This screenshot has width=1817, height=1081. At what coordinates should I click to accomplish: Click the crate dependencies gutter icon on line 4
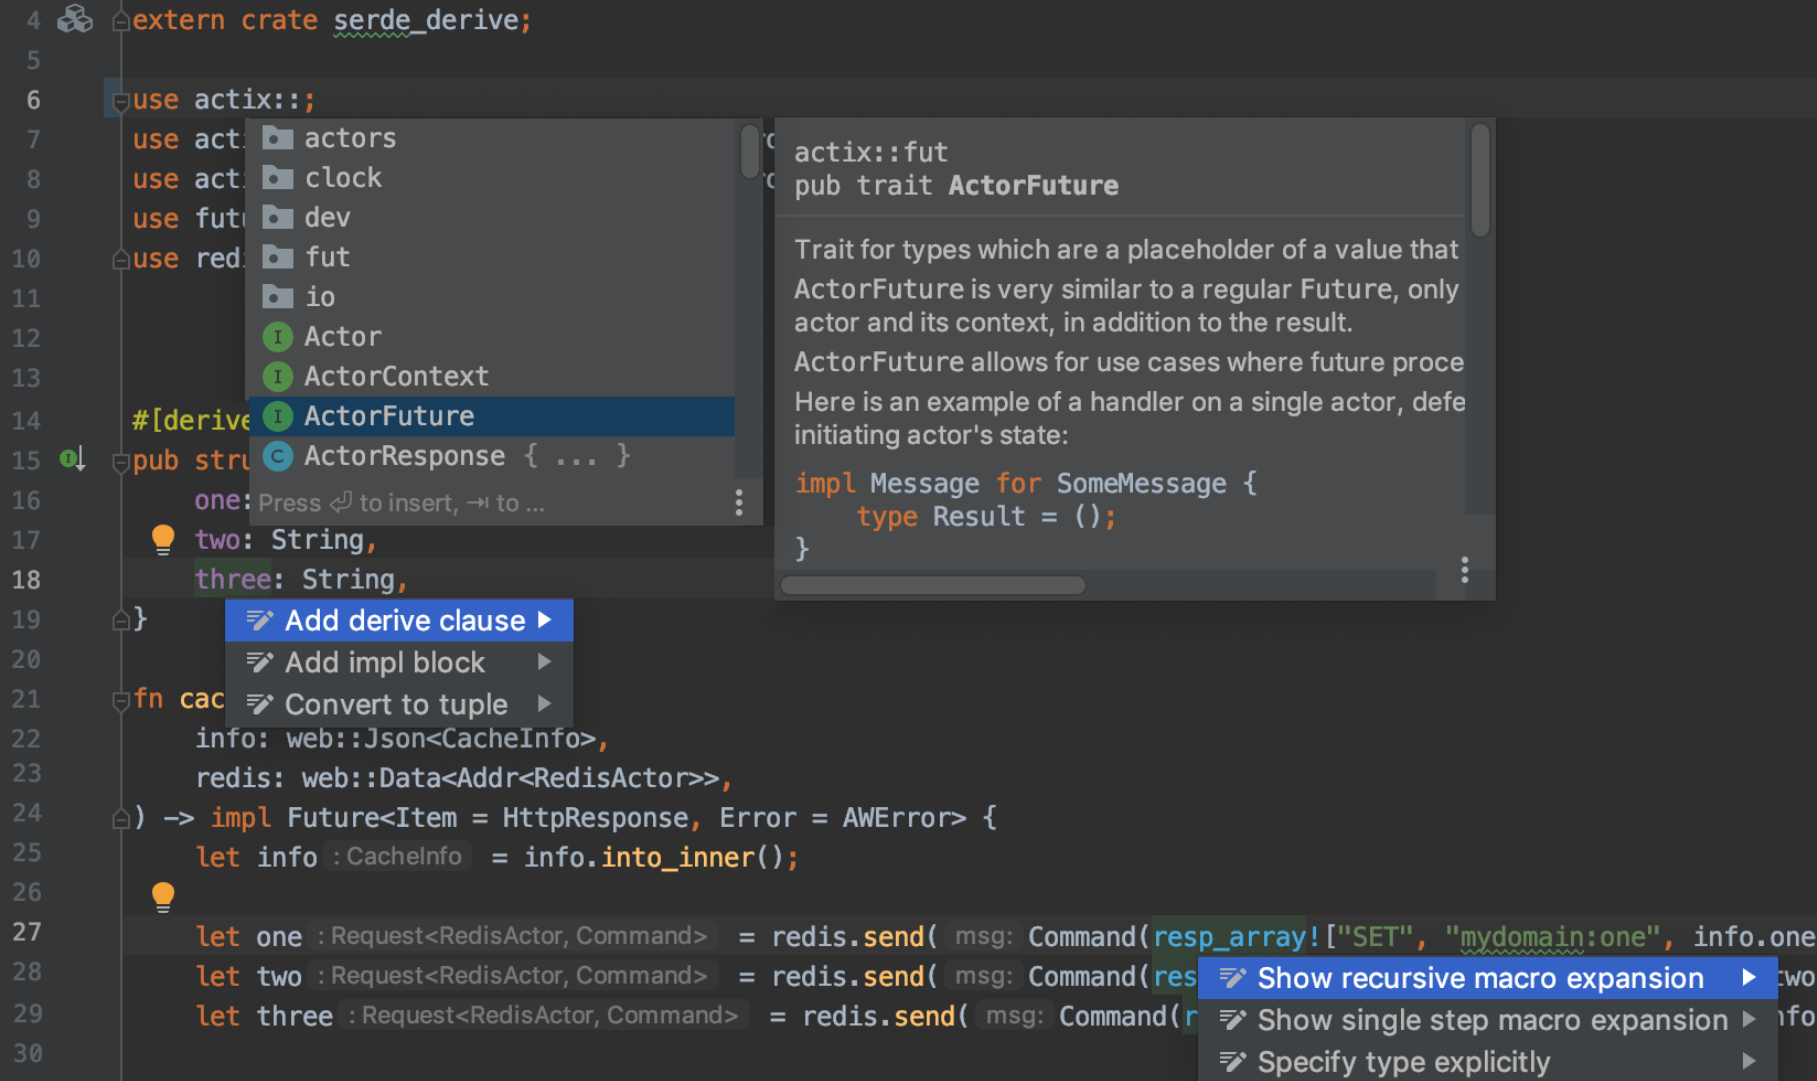tap(74, 18)
